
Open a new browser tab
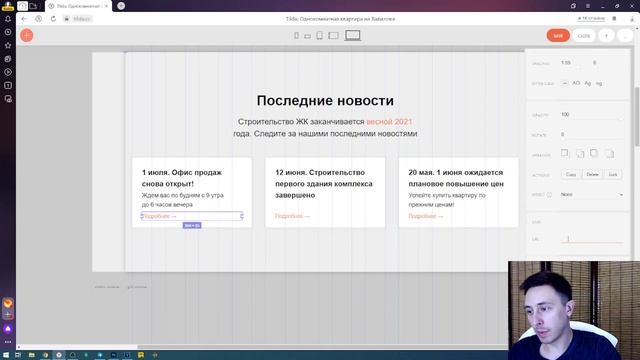(121, 6)
